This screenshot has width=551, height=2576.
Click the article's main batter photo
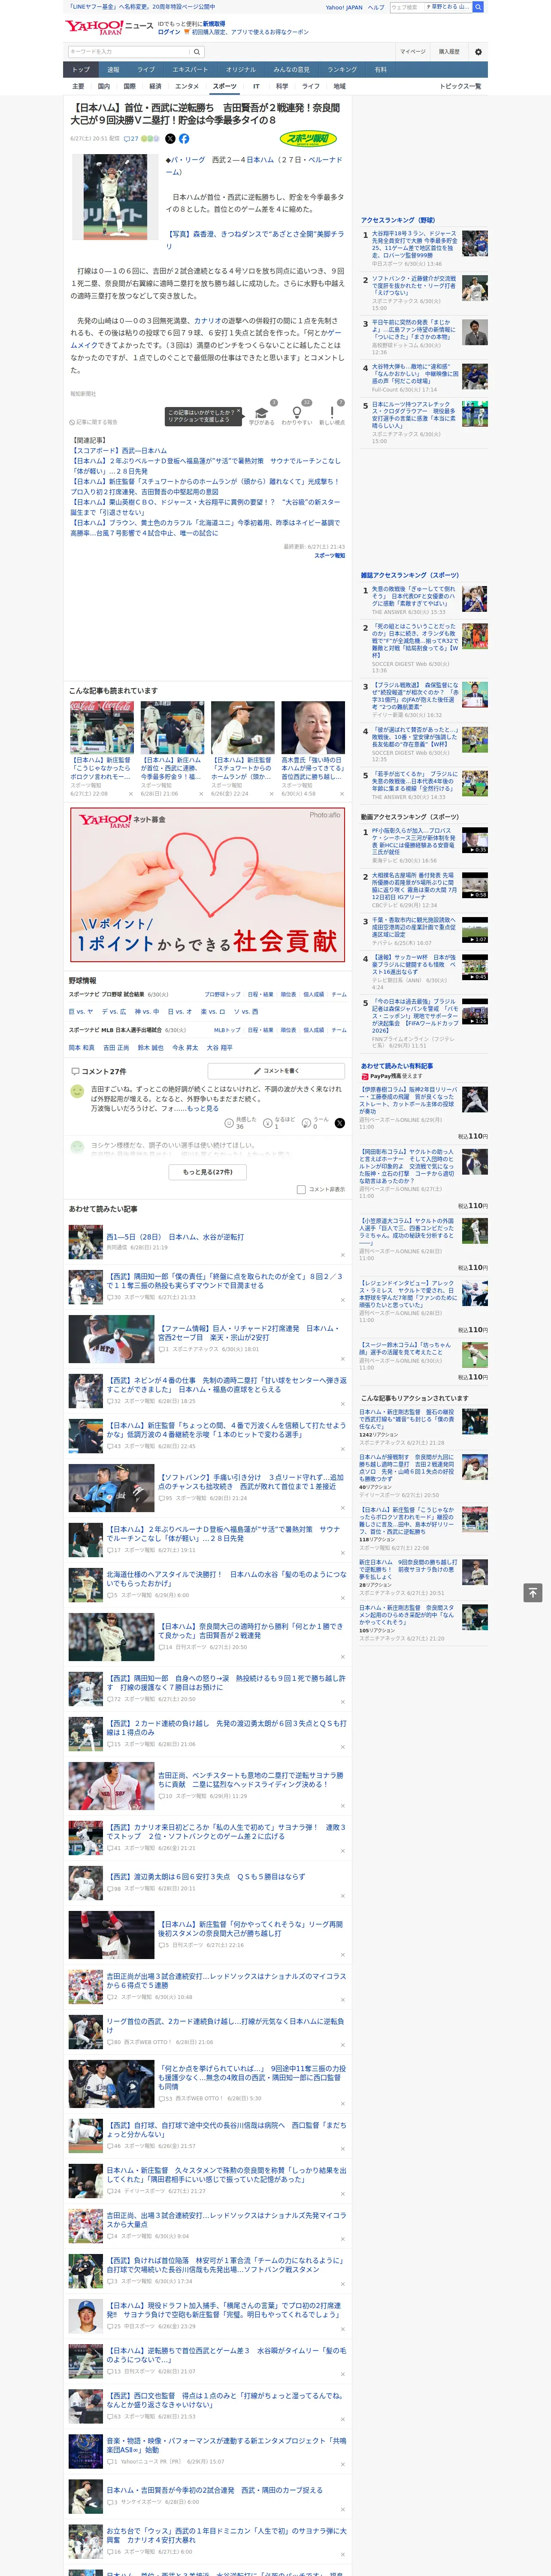(115, 197)
